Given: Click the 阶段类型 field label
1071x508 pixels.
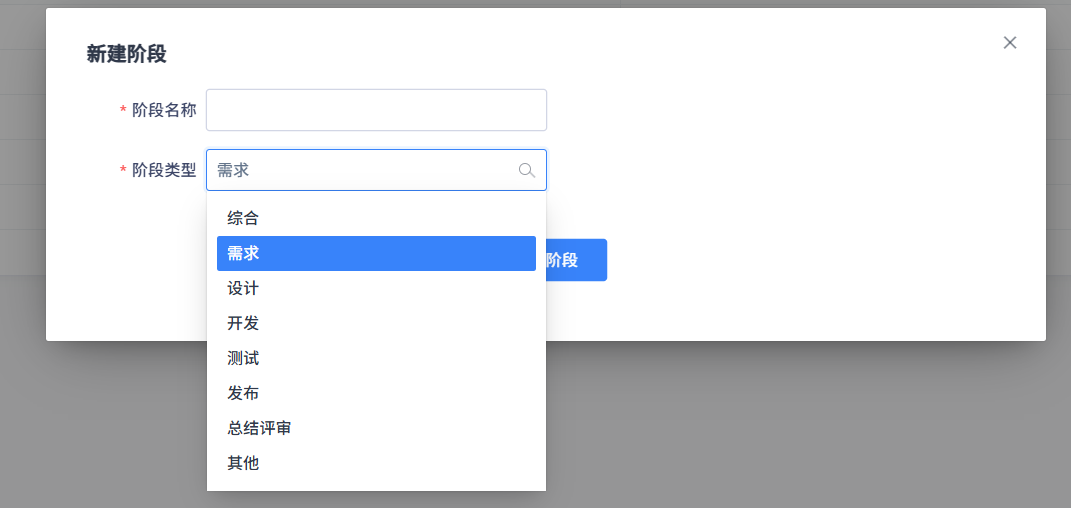Looking at the screenshot, I should click(164, 170).
